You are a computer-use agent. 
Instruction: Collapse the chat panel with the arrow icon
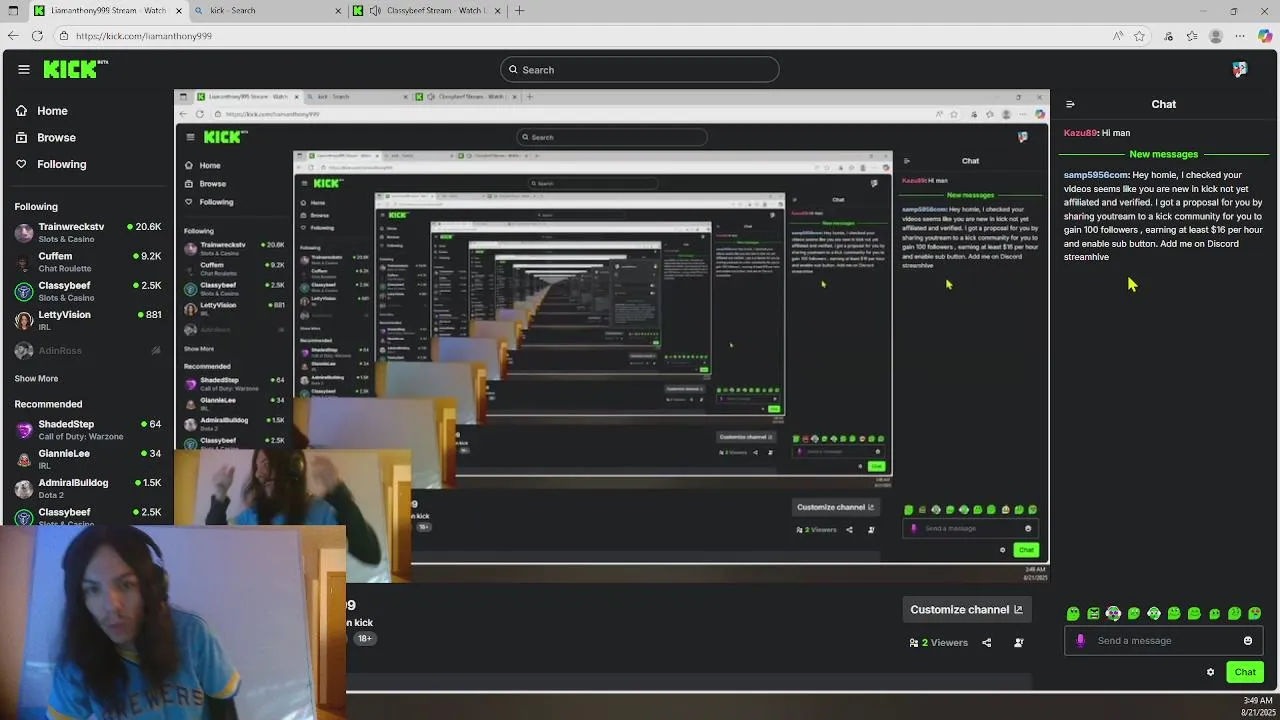pyautogui.click(x=1070, y=104)
